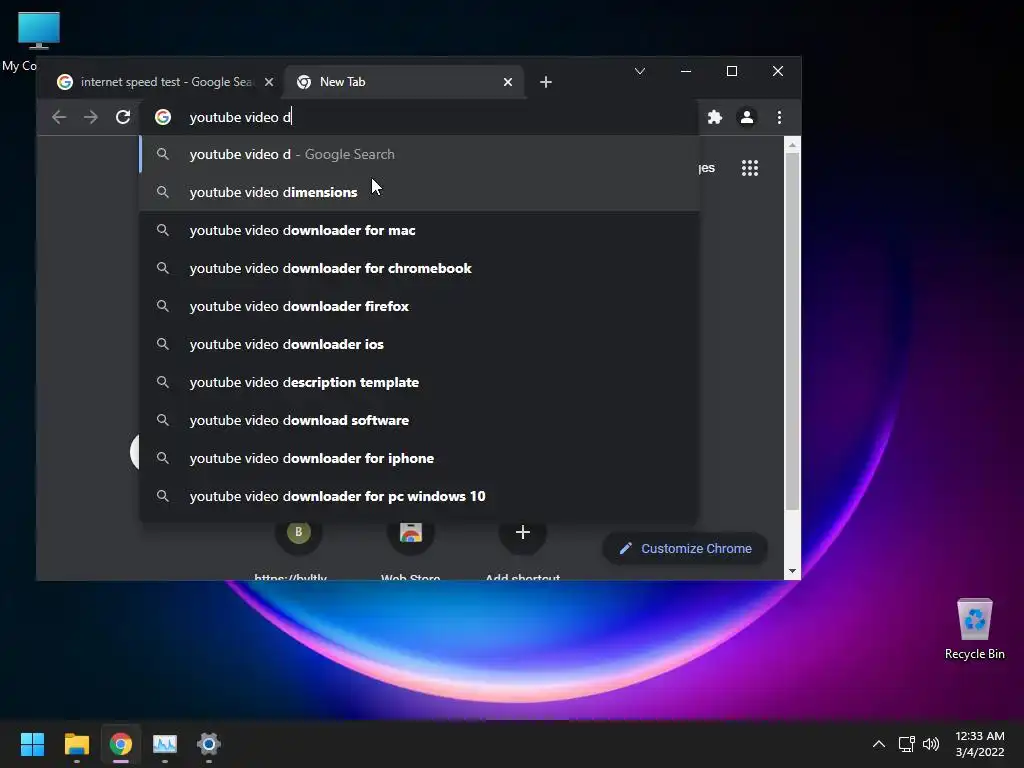Open the clock showing 12:33 AM

[x=980, y=744]
